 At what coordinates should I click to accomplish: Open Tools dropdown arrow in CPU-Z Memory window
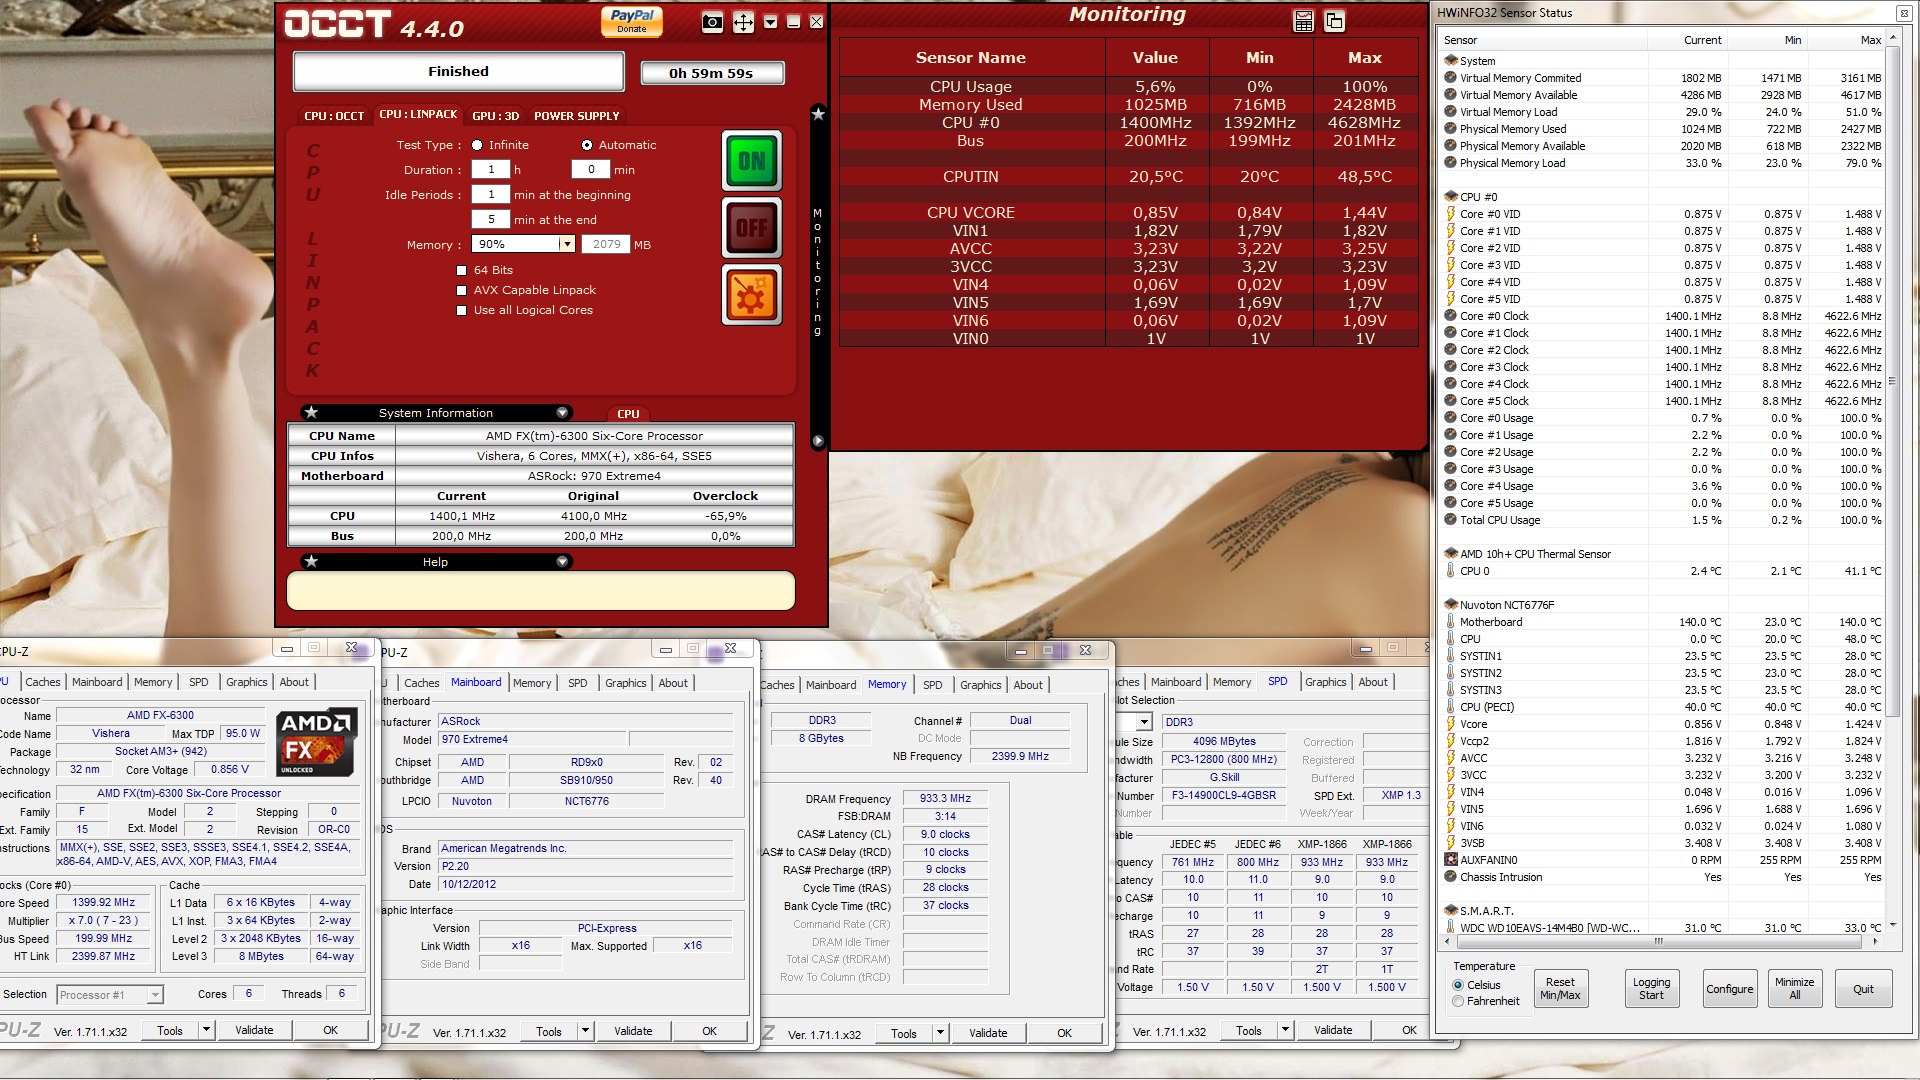[x=940, y=1032]
